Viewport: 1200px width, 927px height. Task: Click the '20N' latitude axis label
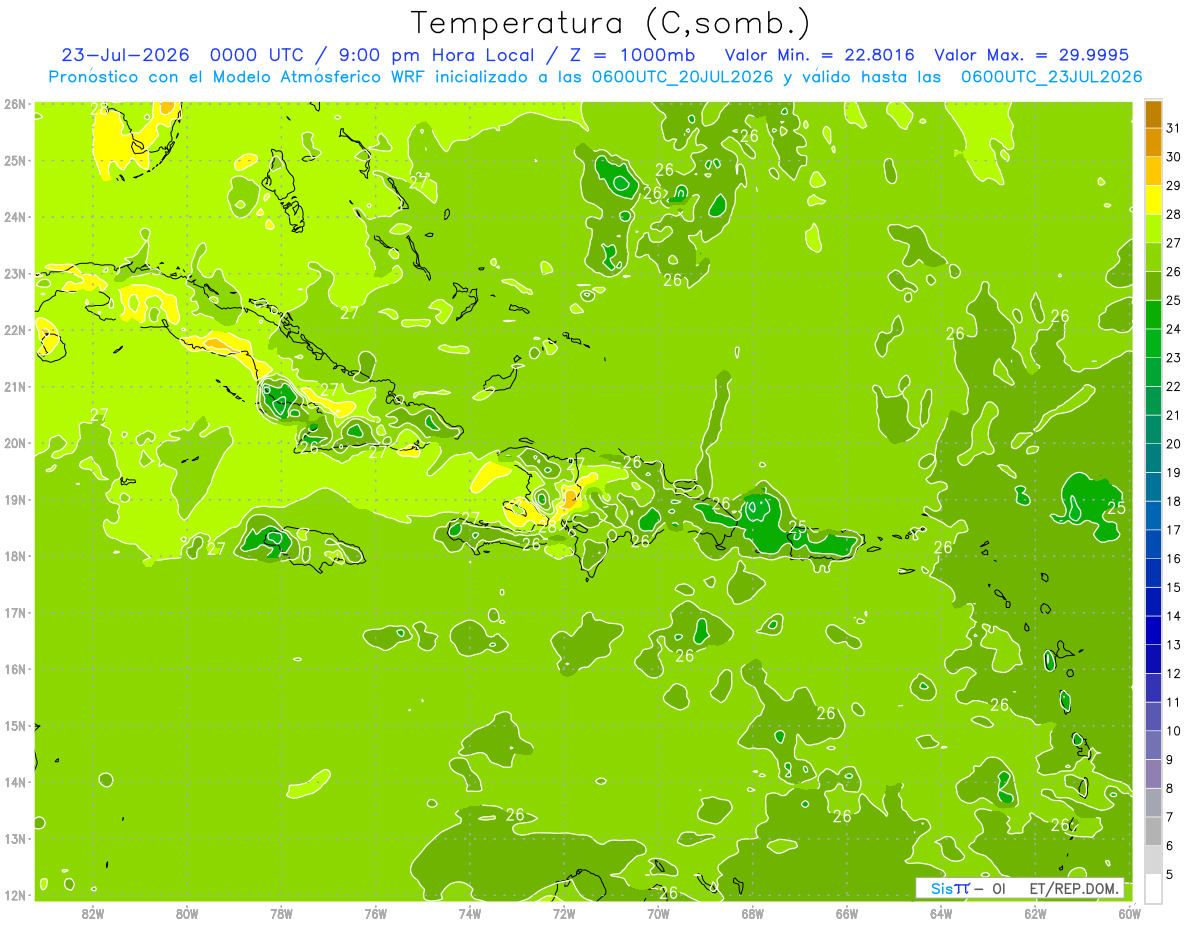click(15, 443)
